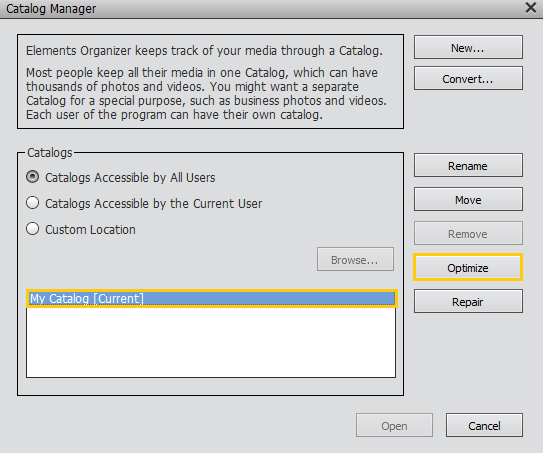Click the disabled Browse... button
This screenshot has height=453, width=543.
point(355,259)
